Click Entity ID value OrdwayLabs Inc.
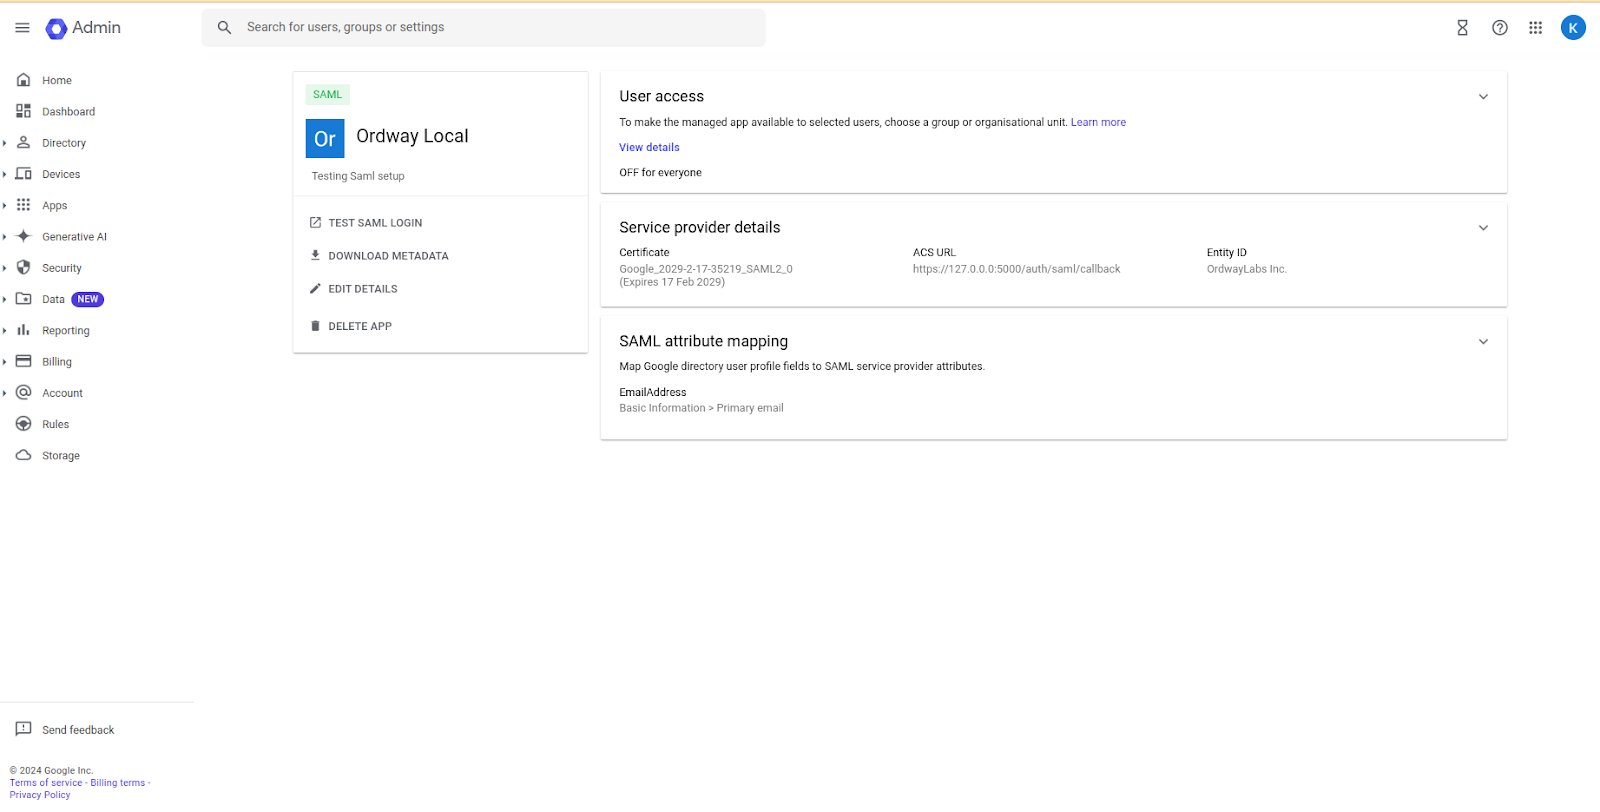This screenshot has width=1600, height=812. click(1246, 269)
